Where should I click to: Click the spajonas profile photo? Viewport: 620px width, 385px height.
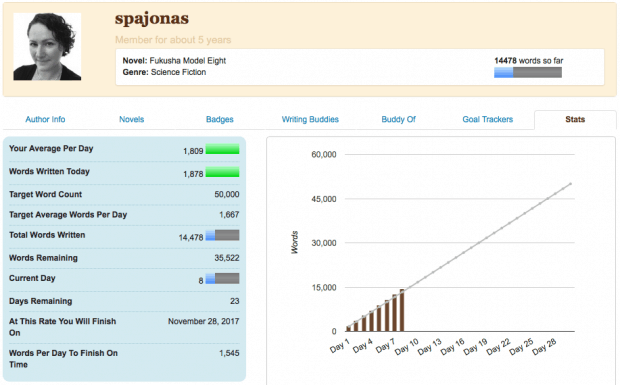47,47
